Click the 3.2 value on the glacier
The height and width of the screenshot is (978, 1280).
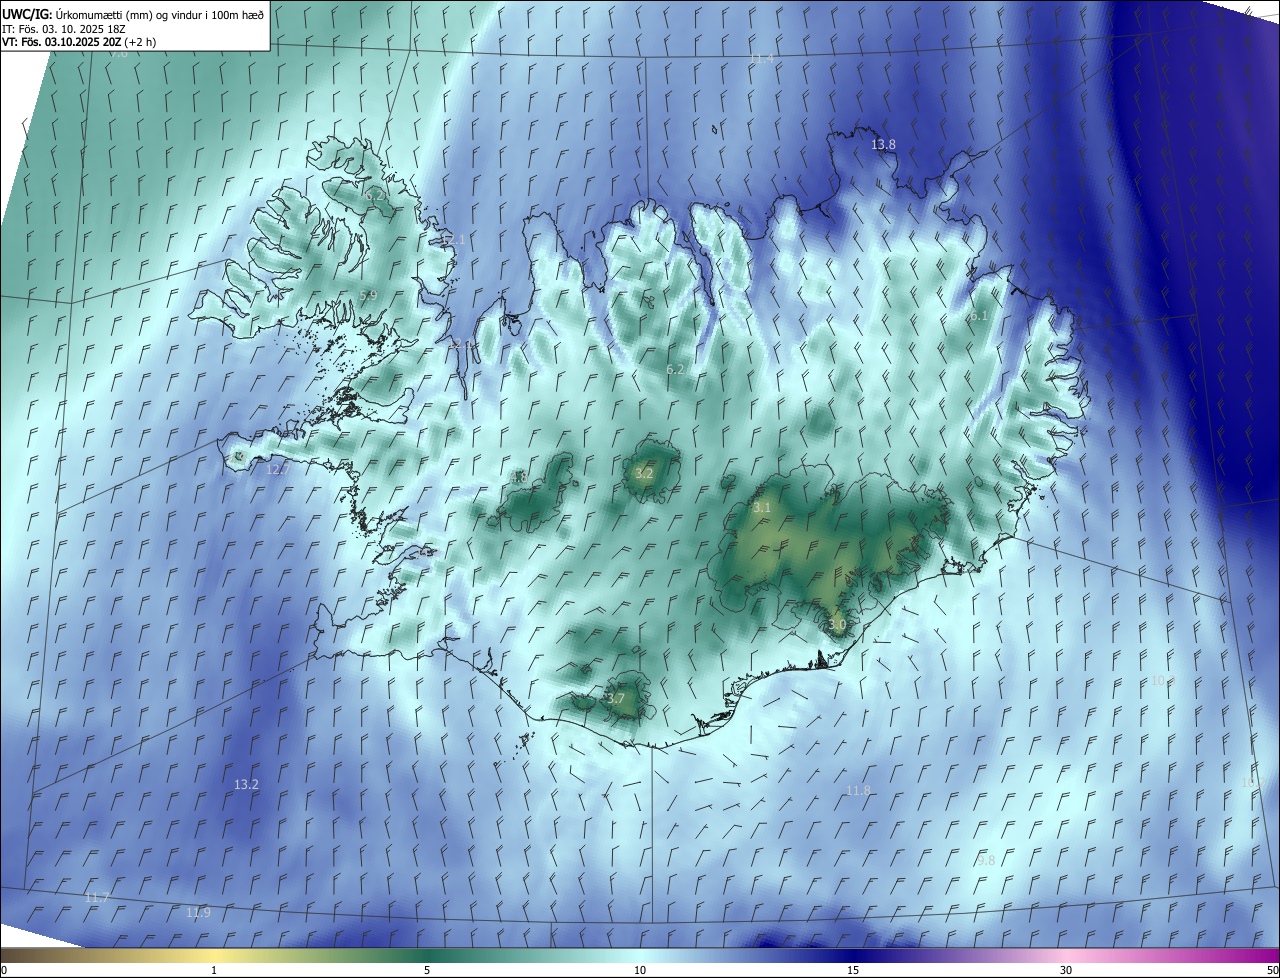pos(644,474)
